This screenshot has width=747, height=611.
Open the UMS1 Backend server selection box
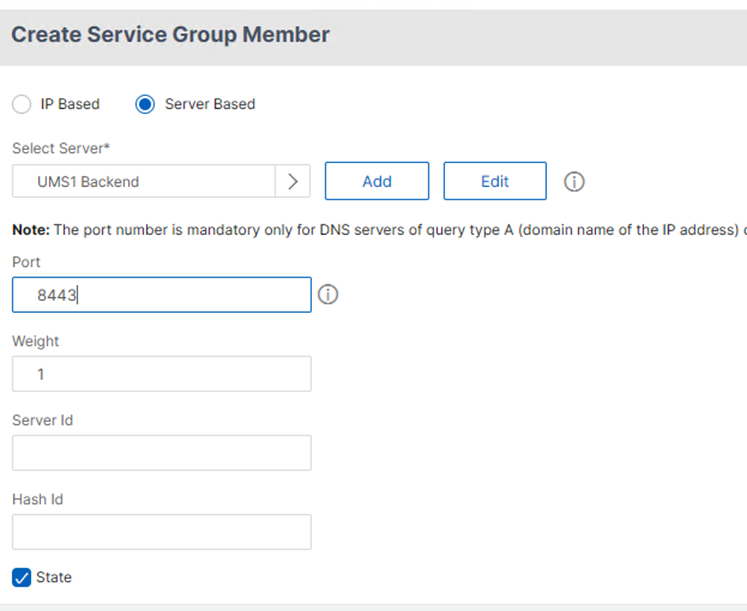(144, 182)
